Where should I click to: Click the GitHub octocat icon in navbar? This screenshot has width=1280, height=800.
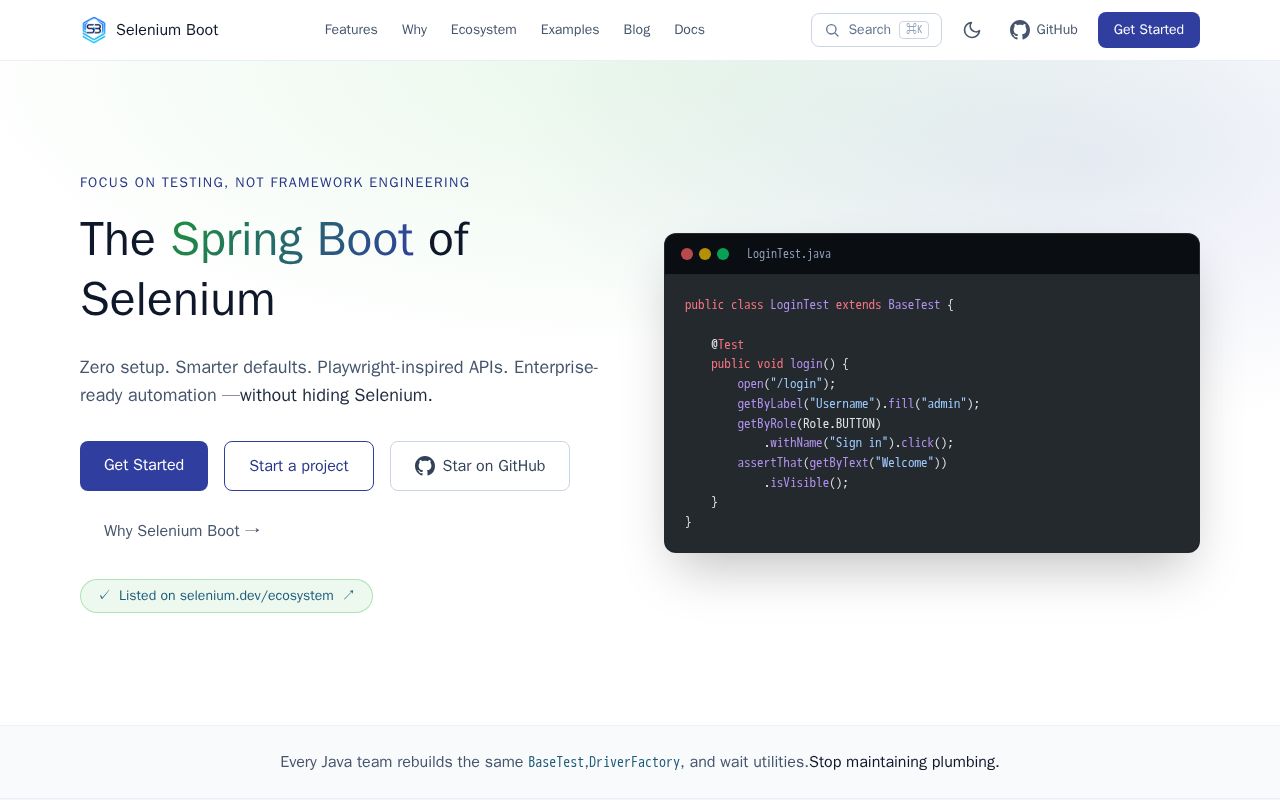(x=1020, y=30)
